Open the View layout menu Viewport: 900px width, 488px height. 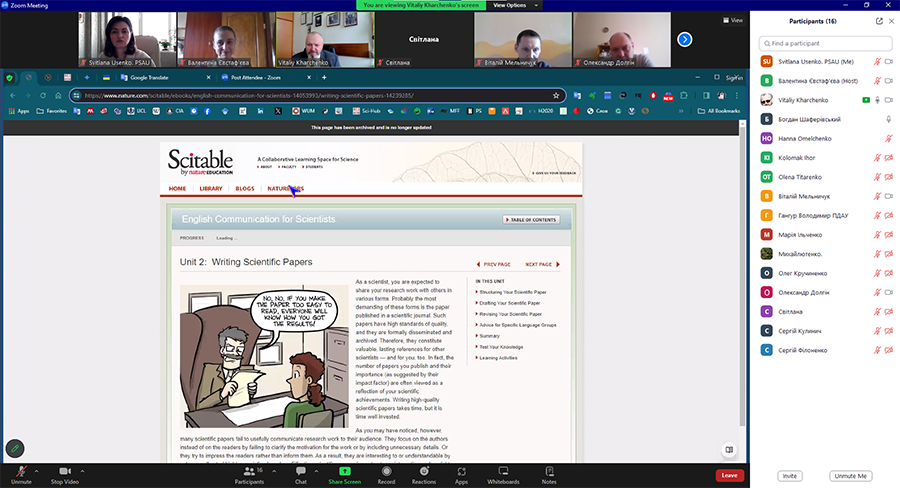pyautogui.click(x=732, y=20)
